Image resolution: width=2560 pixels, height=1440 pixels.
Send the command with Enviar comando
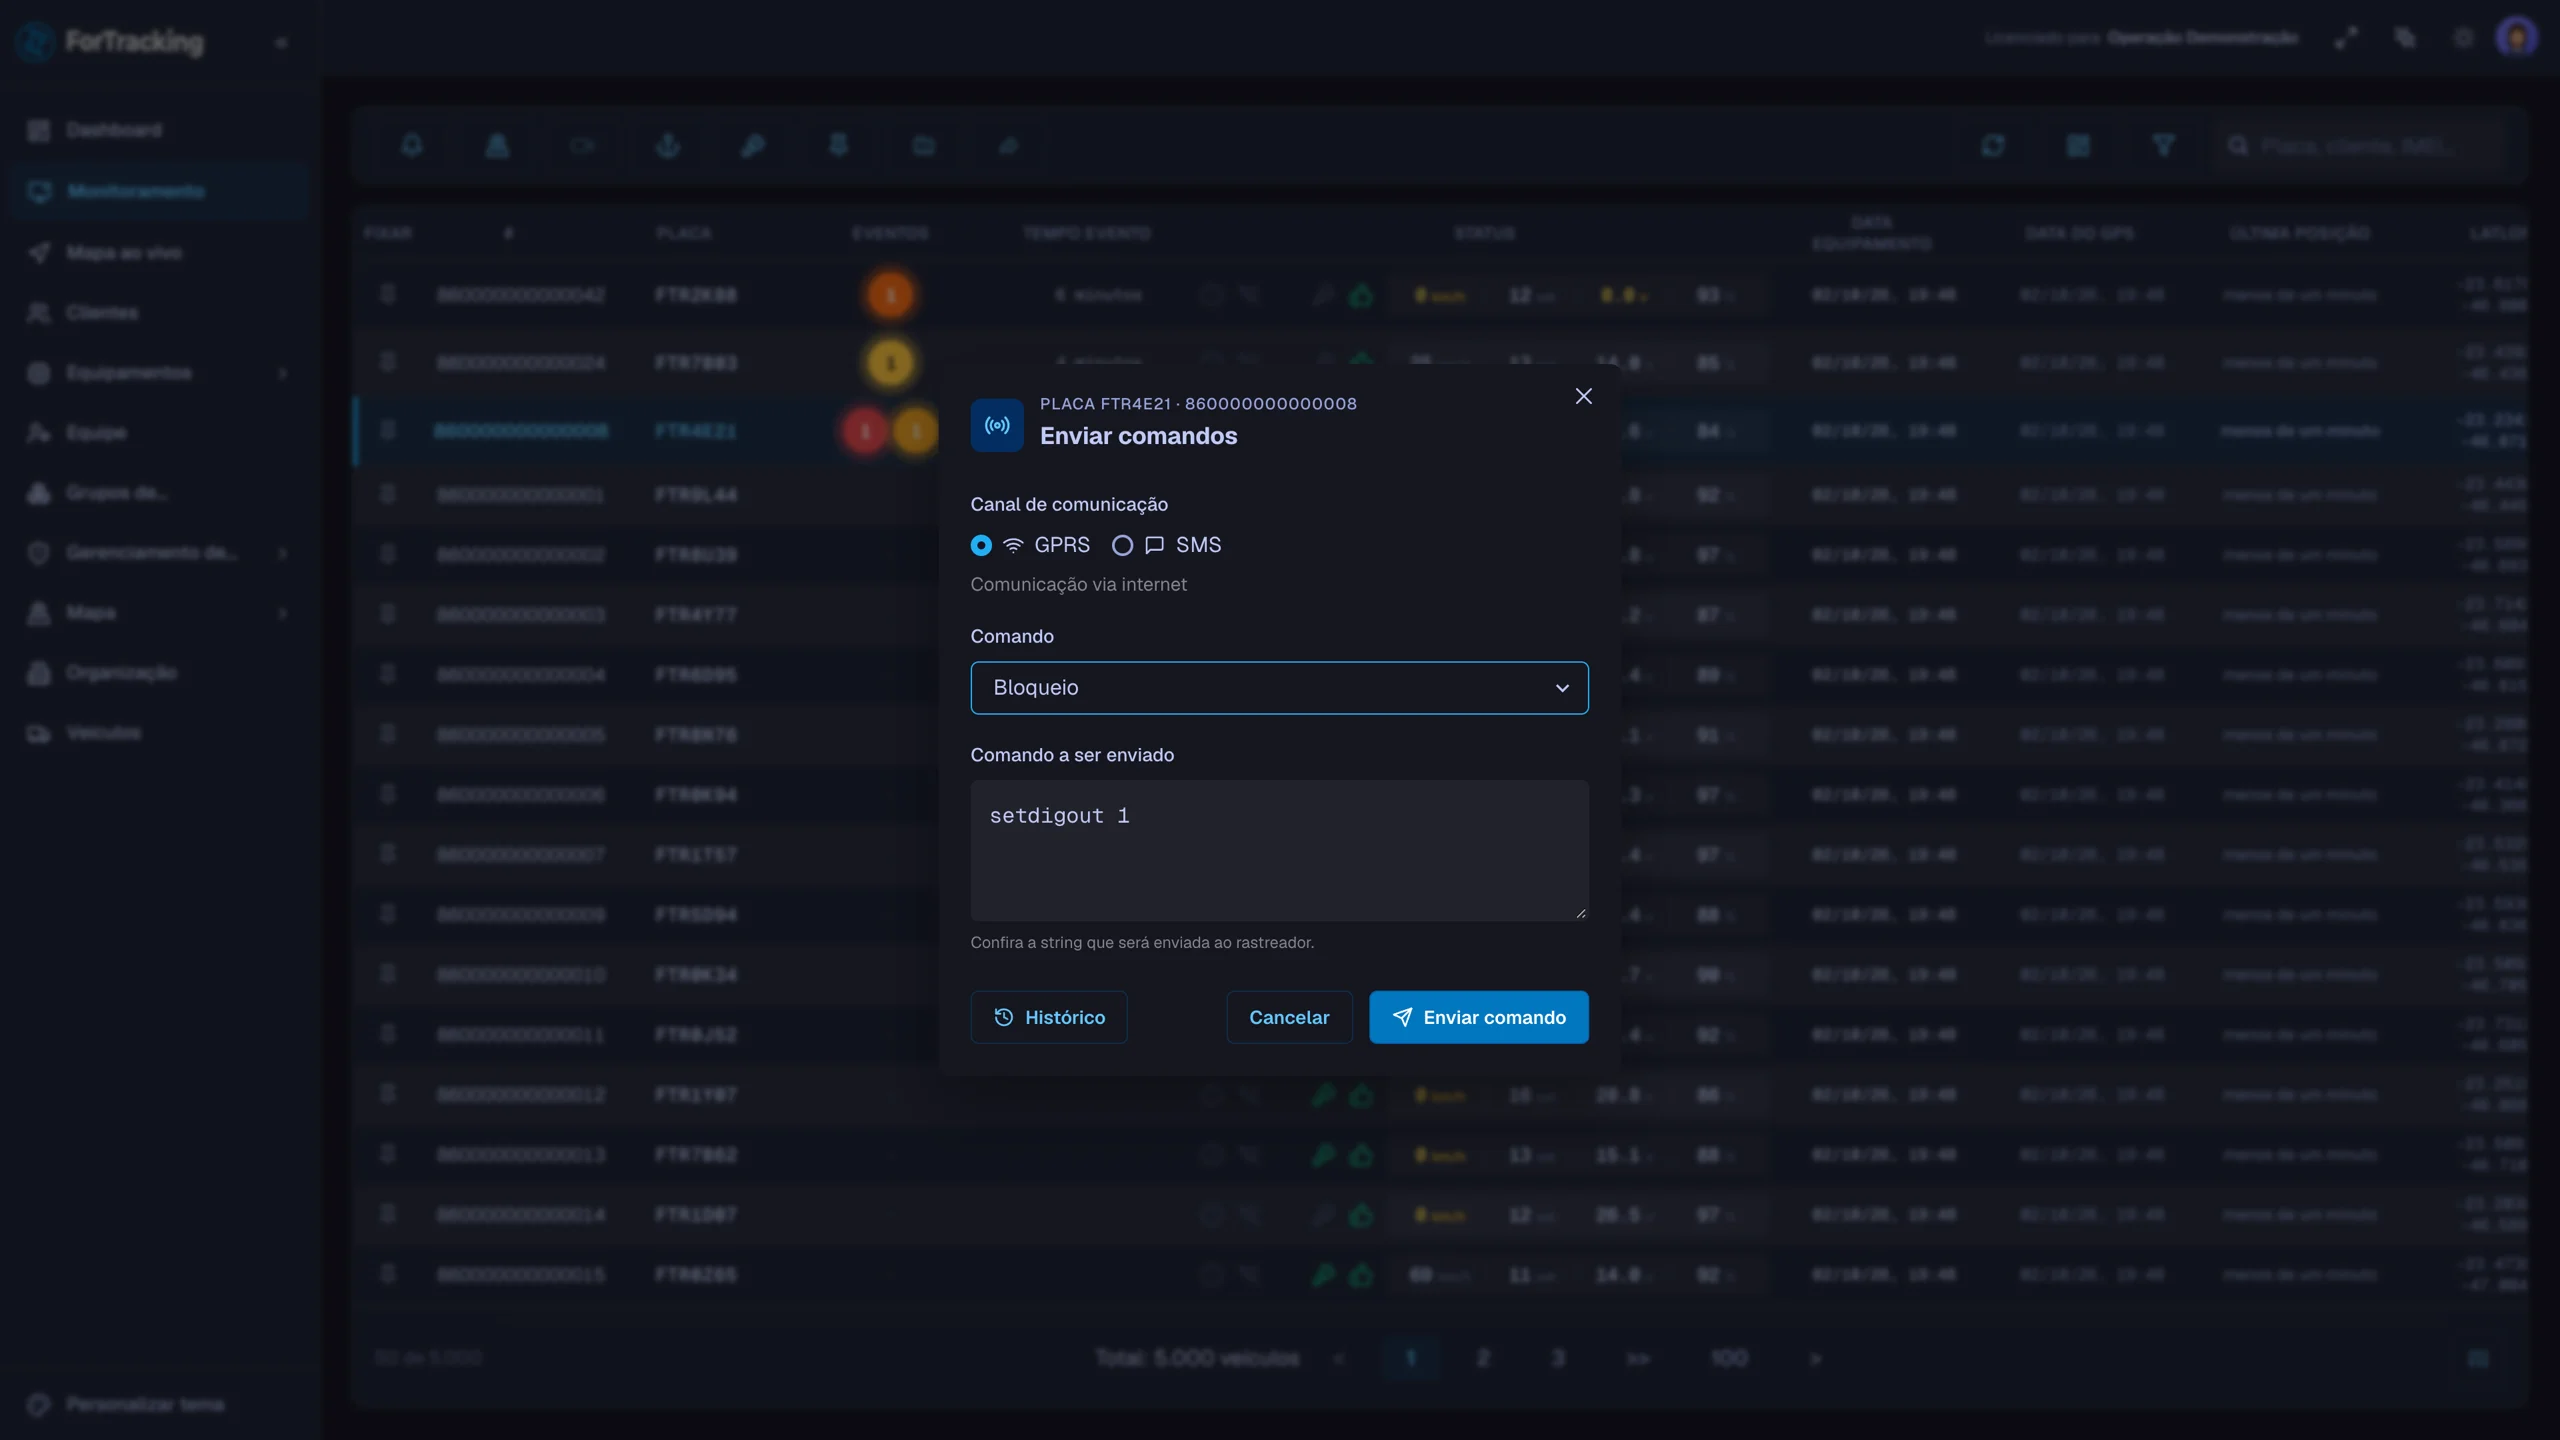point(1478,1017)
